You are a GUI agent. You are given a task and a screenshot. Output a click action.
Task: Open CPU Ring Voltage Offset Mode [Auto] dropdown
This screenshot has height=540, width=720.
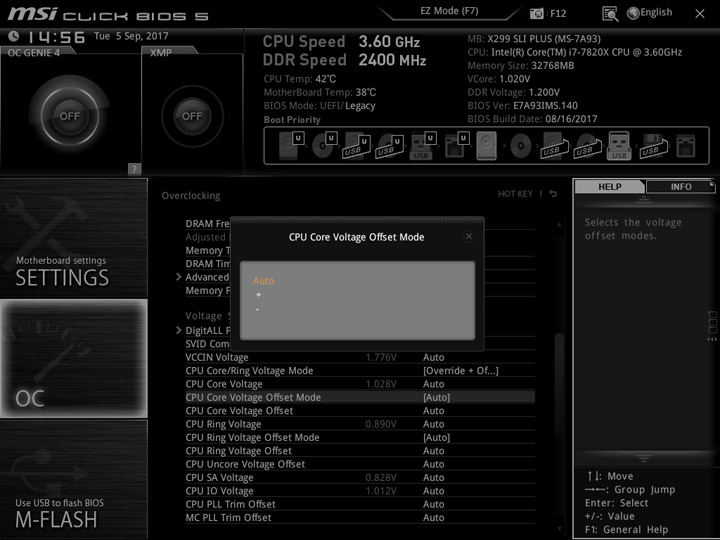(x=437, y=437)
